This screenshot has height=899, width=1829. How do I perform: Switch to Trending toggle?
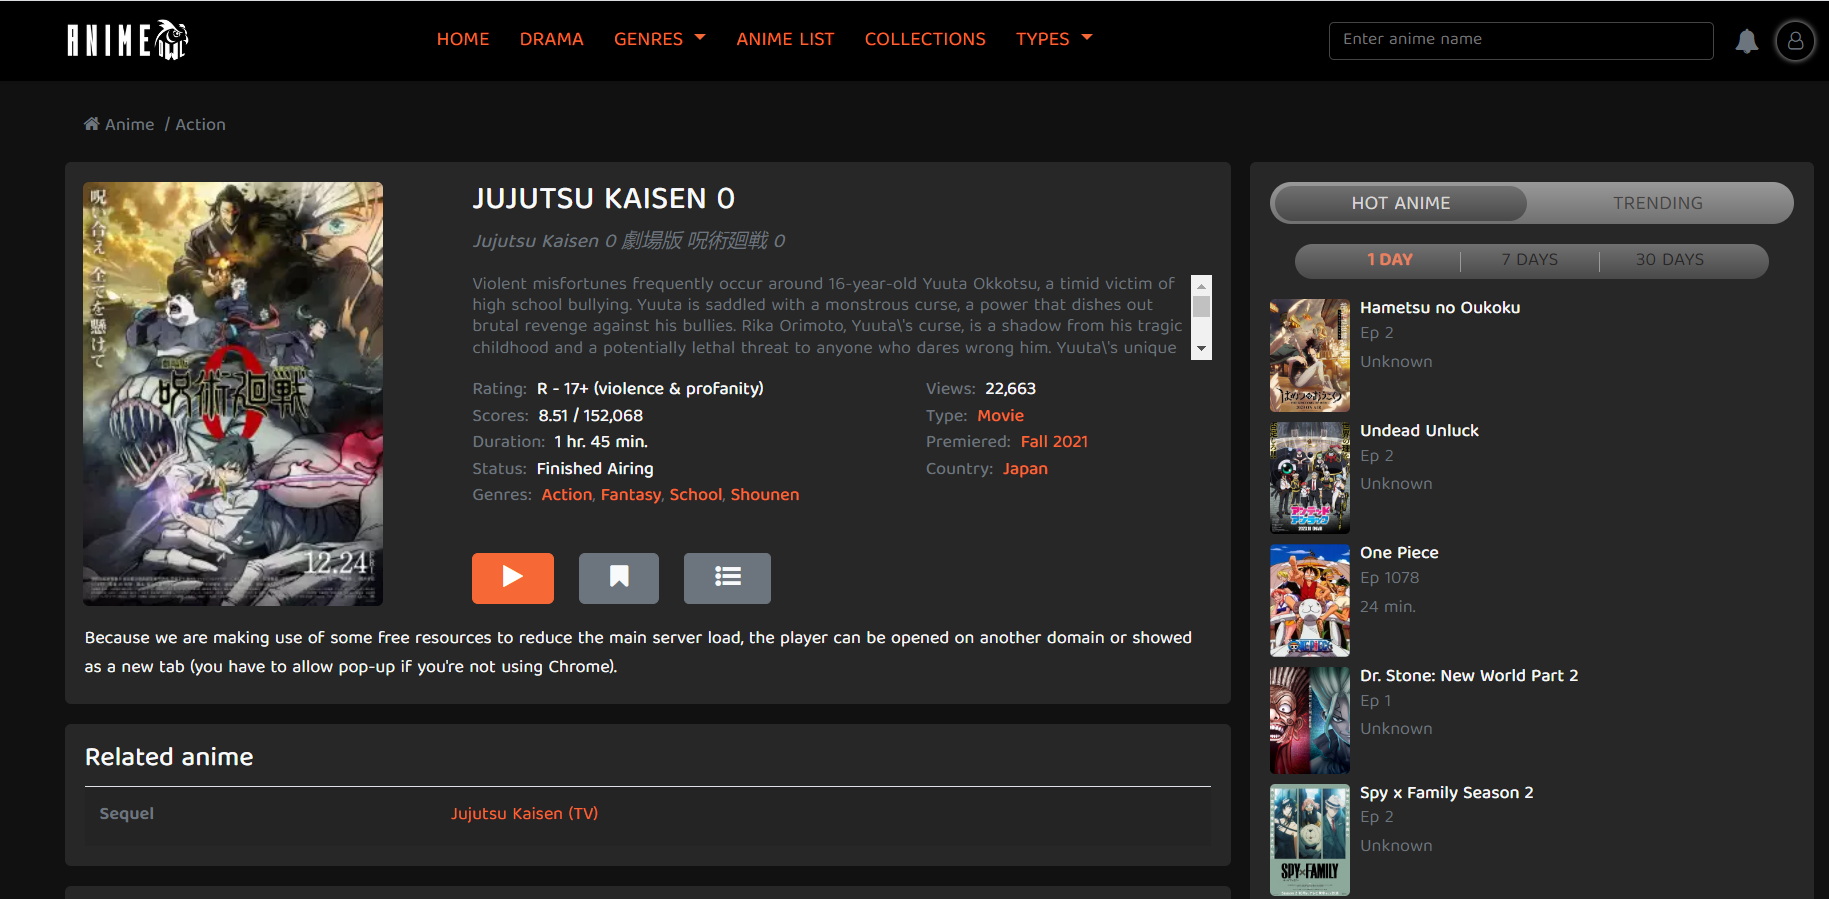[1657, 203]
